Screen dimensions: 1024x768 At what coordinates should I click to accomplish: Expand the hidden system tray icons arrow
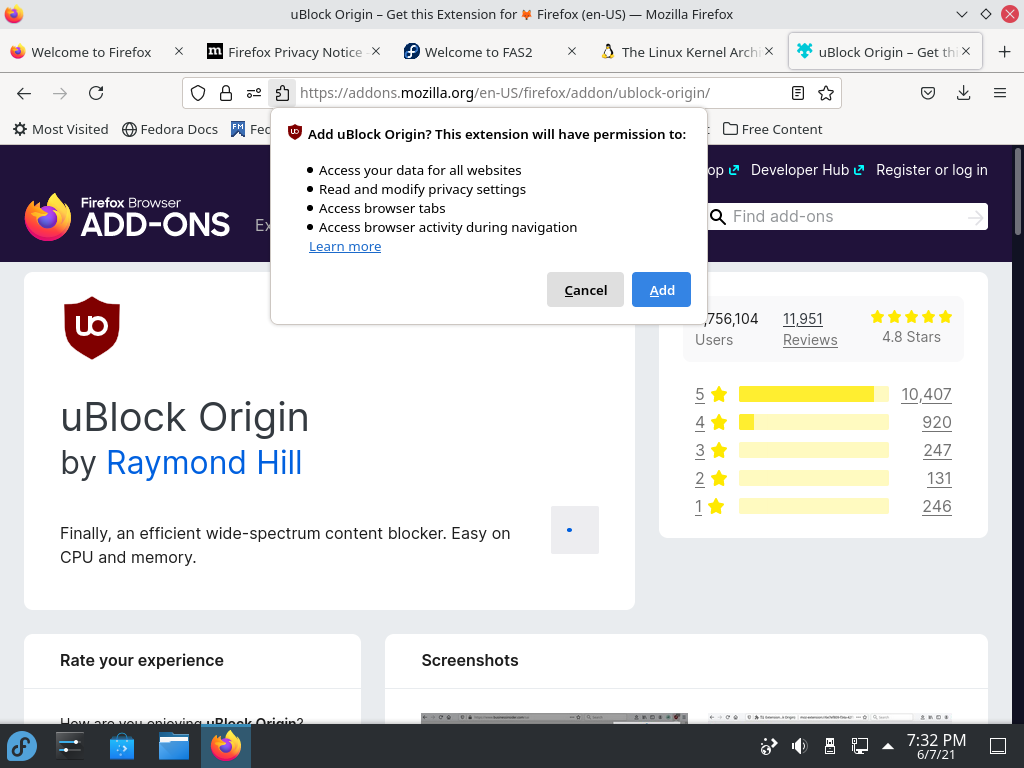(x=888, y=746)
